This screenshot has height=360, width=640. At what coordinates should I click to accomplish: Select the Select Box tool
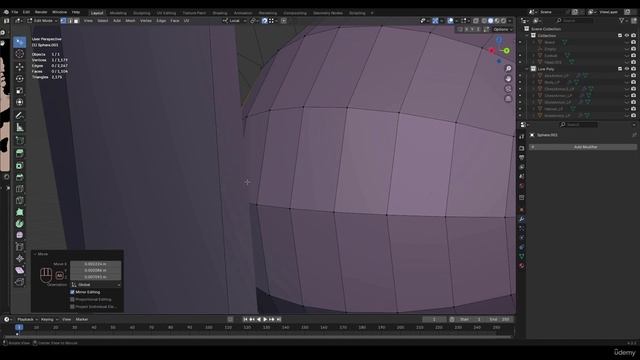click(19, 42)
